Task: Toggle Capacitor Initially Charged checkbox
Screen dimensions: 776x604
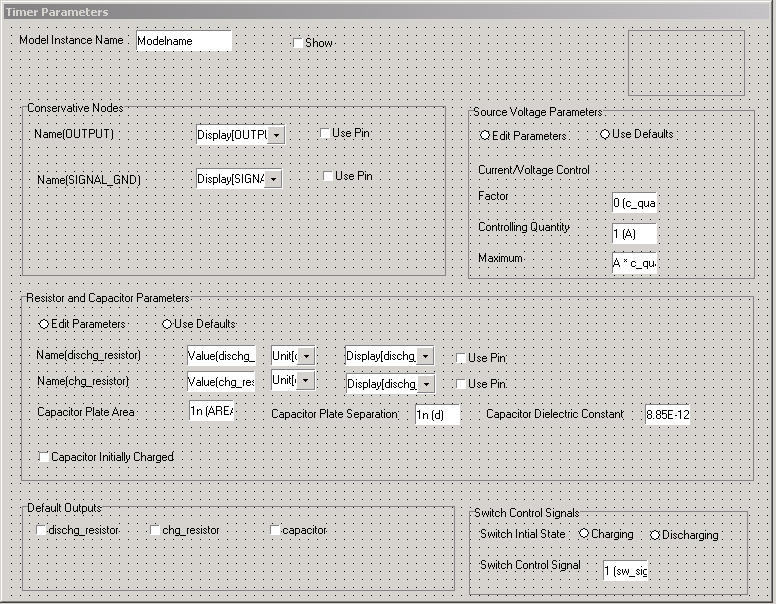Action: tap(44, 457)
